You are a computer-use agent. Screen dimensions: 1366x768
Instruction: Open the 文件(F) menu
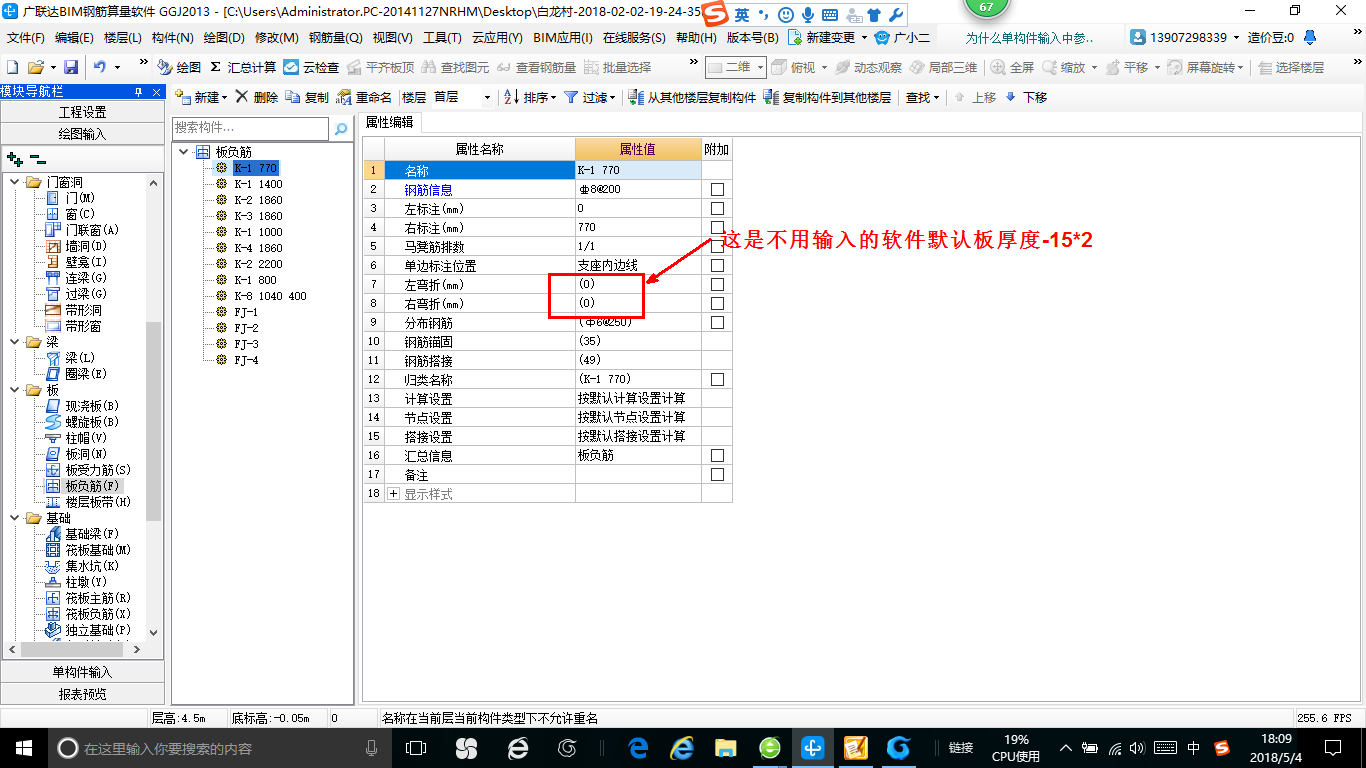25,38
